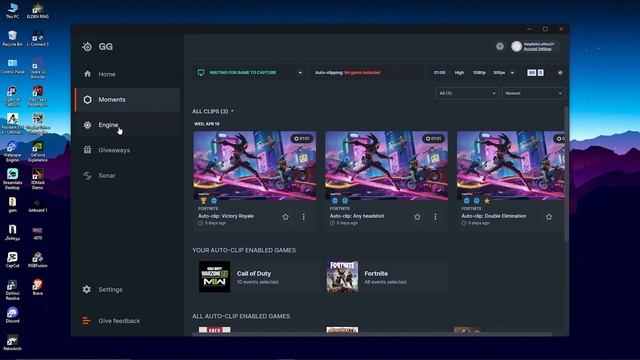Click the High quality setting
This screenshot has height=360, width=640.
pyautogui.click(x=459, y=73)
